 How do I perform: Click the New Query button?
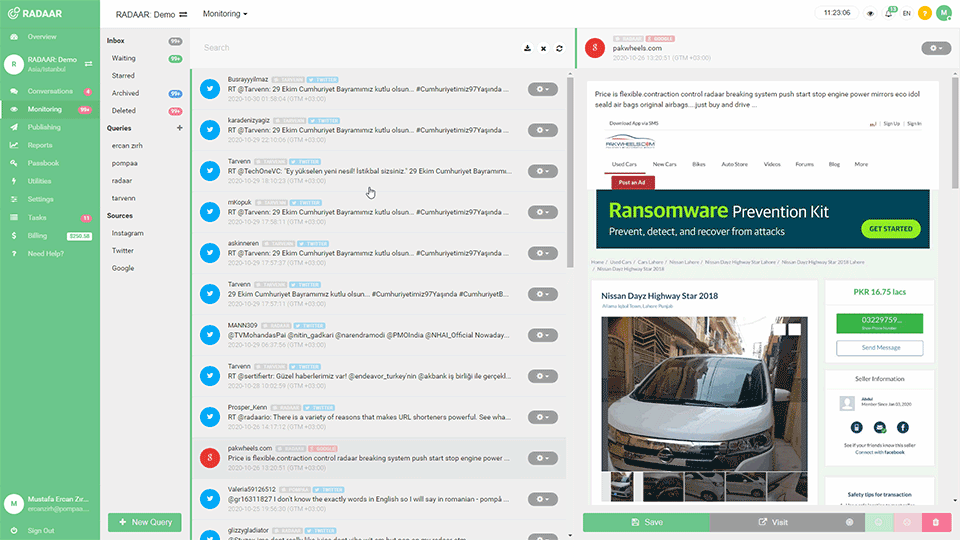click(144, 522)
